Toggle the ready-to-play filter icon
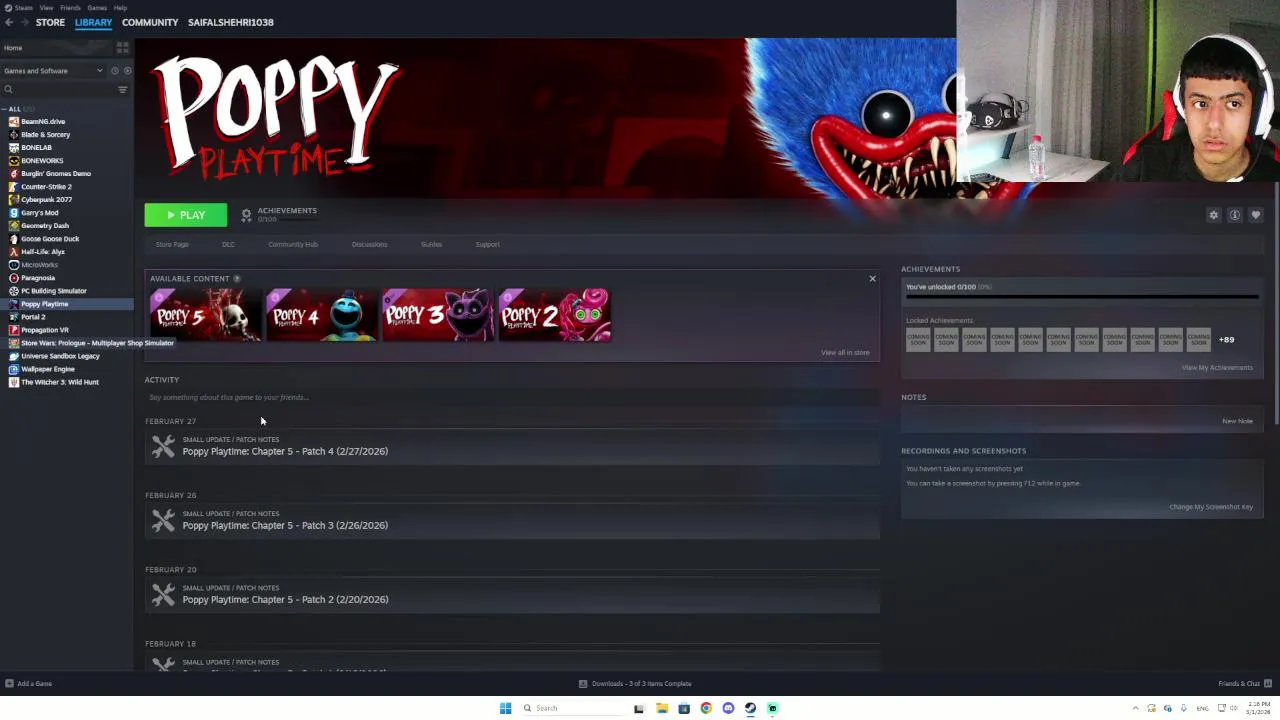The height and width of the screenshot is (720, 1280). (x=126, y=71)
